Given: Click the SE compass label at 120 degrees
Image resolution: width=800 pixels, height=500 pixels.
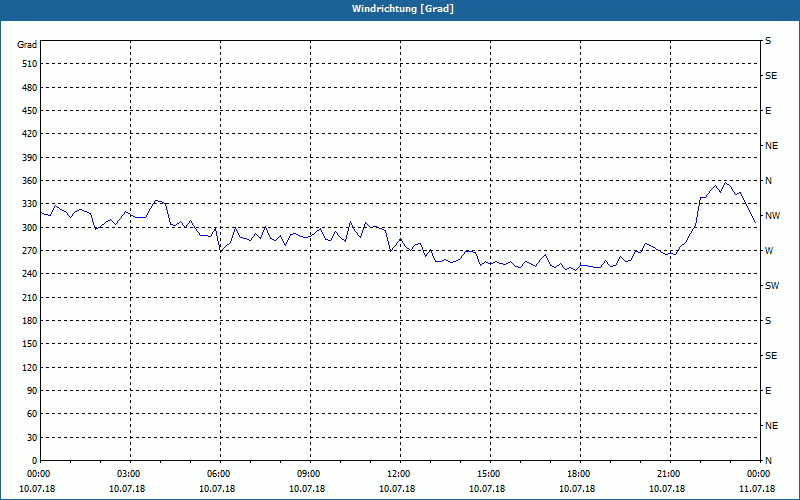Looking at the screenshot, I should point(771,356).
